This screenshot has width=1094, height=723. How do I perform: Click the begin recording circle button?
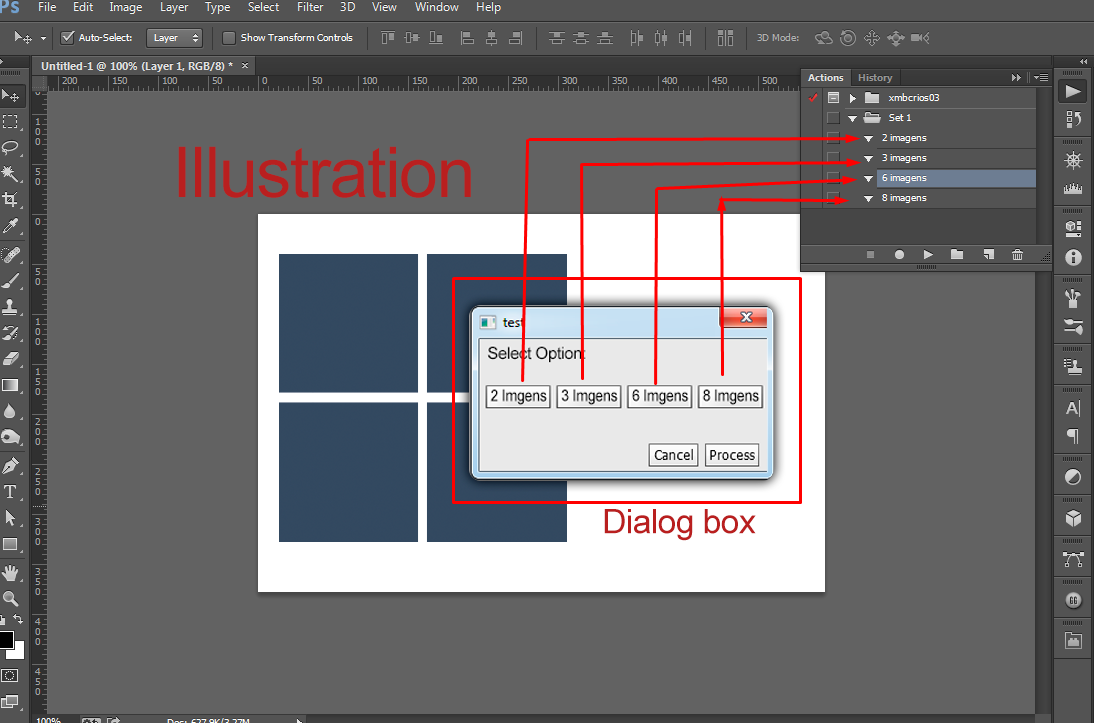point(899,255)
